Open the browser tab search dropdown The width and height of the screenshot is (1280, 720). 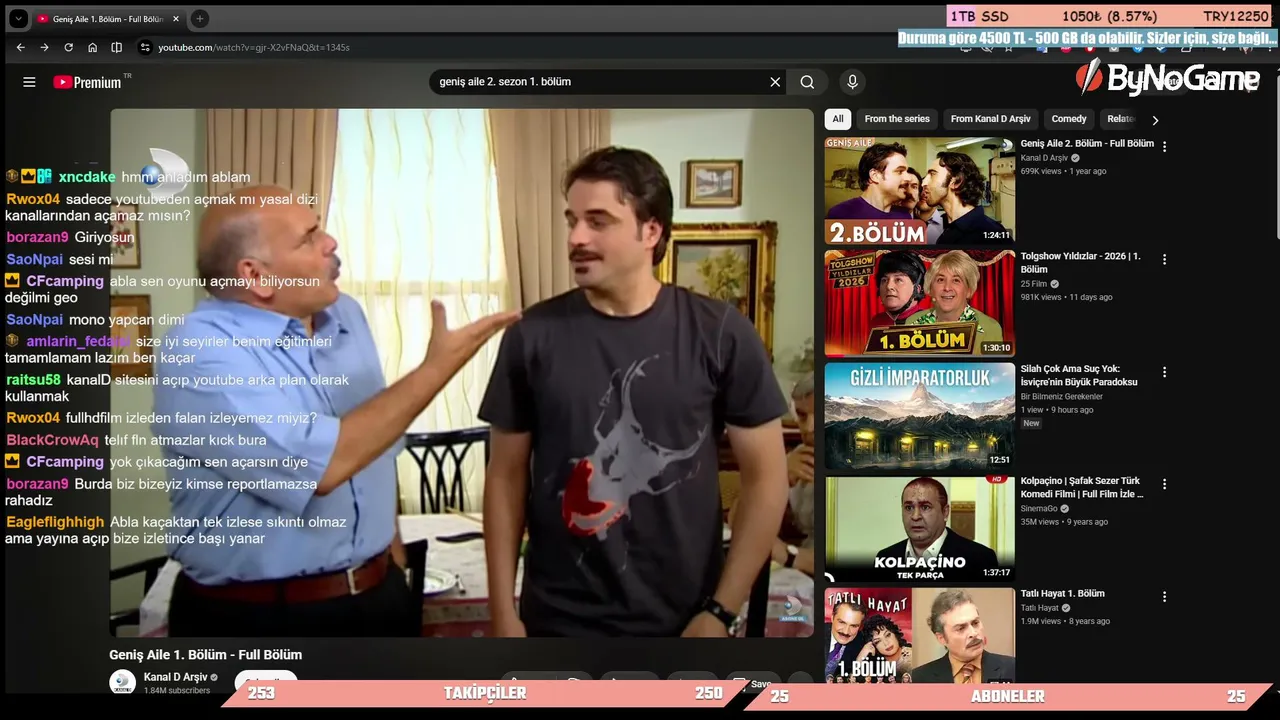pos(18,18)
